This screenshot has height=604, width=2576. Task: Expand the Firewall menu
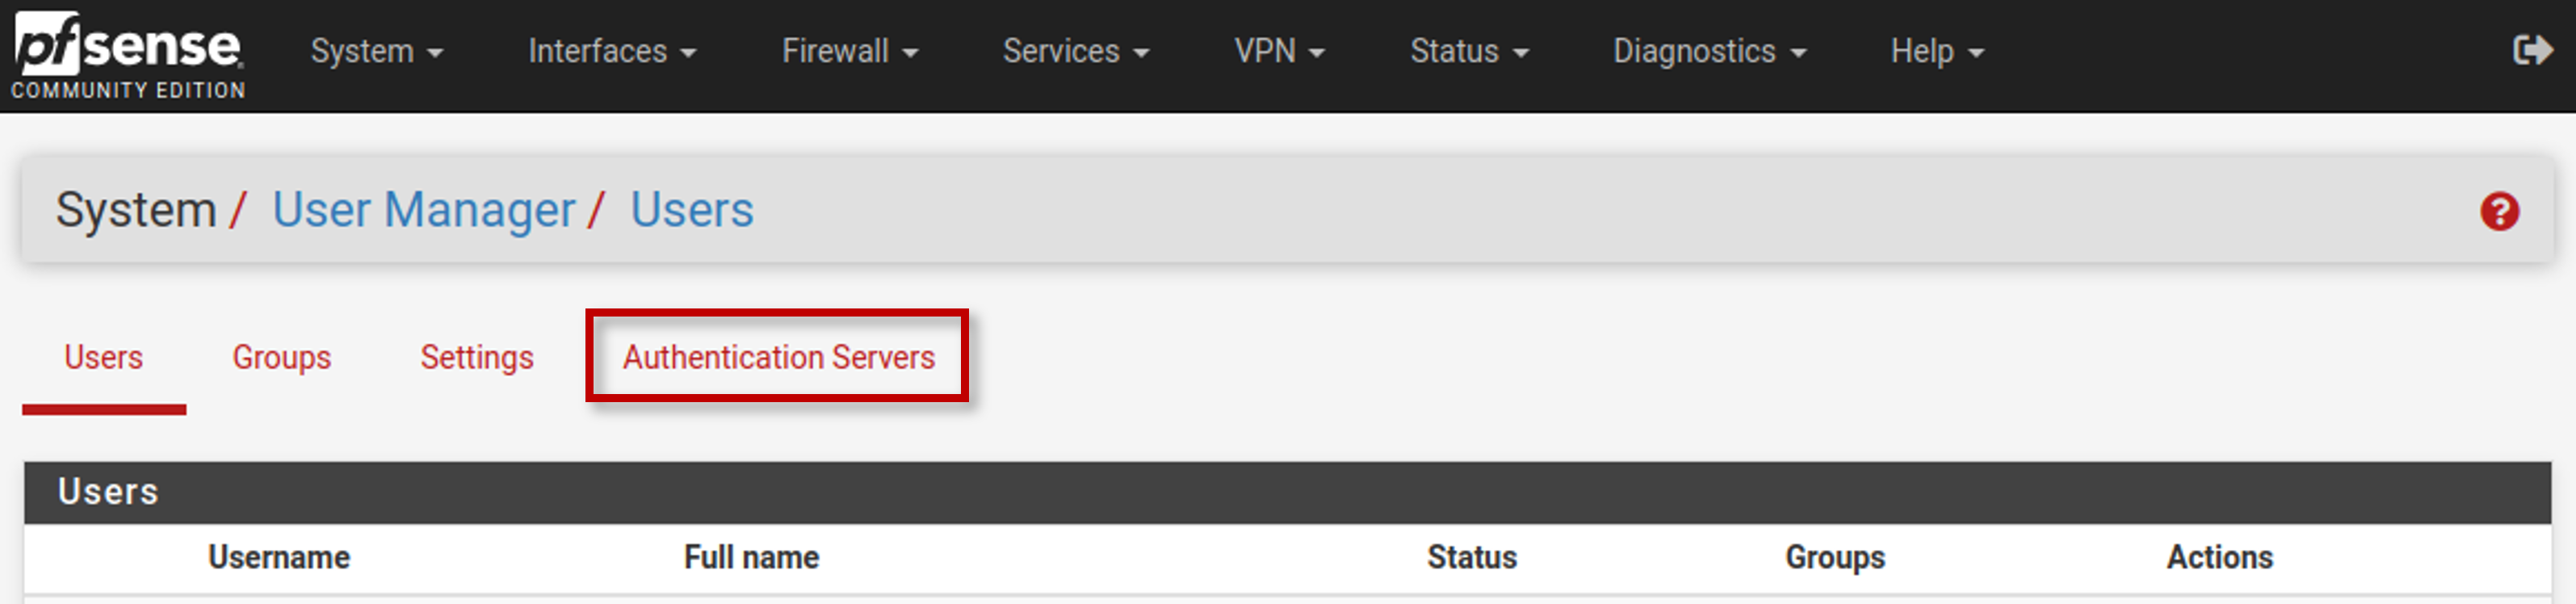(850, 51)
